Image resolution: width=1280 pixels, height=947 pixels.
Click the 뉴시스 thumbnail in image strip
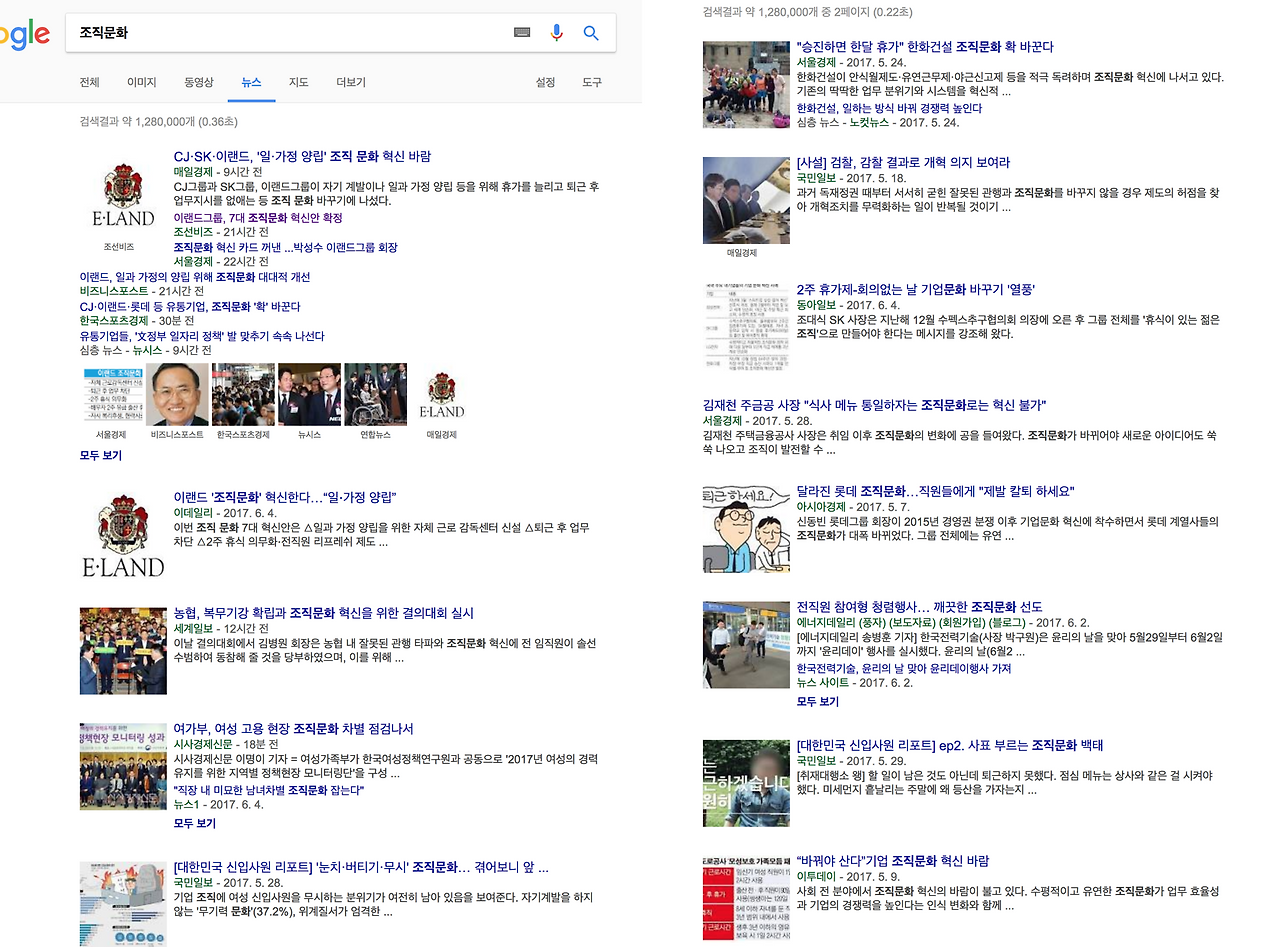click(310, 395)
